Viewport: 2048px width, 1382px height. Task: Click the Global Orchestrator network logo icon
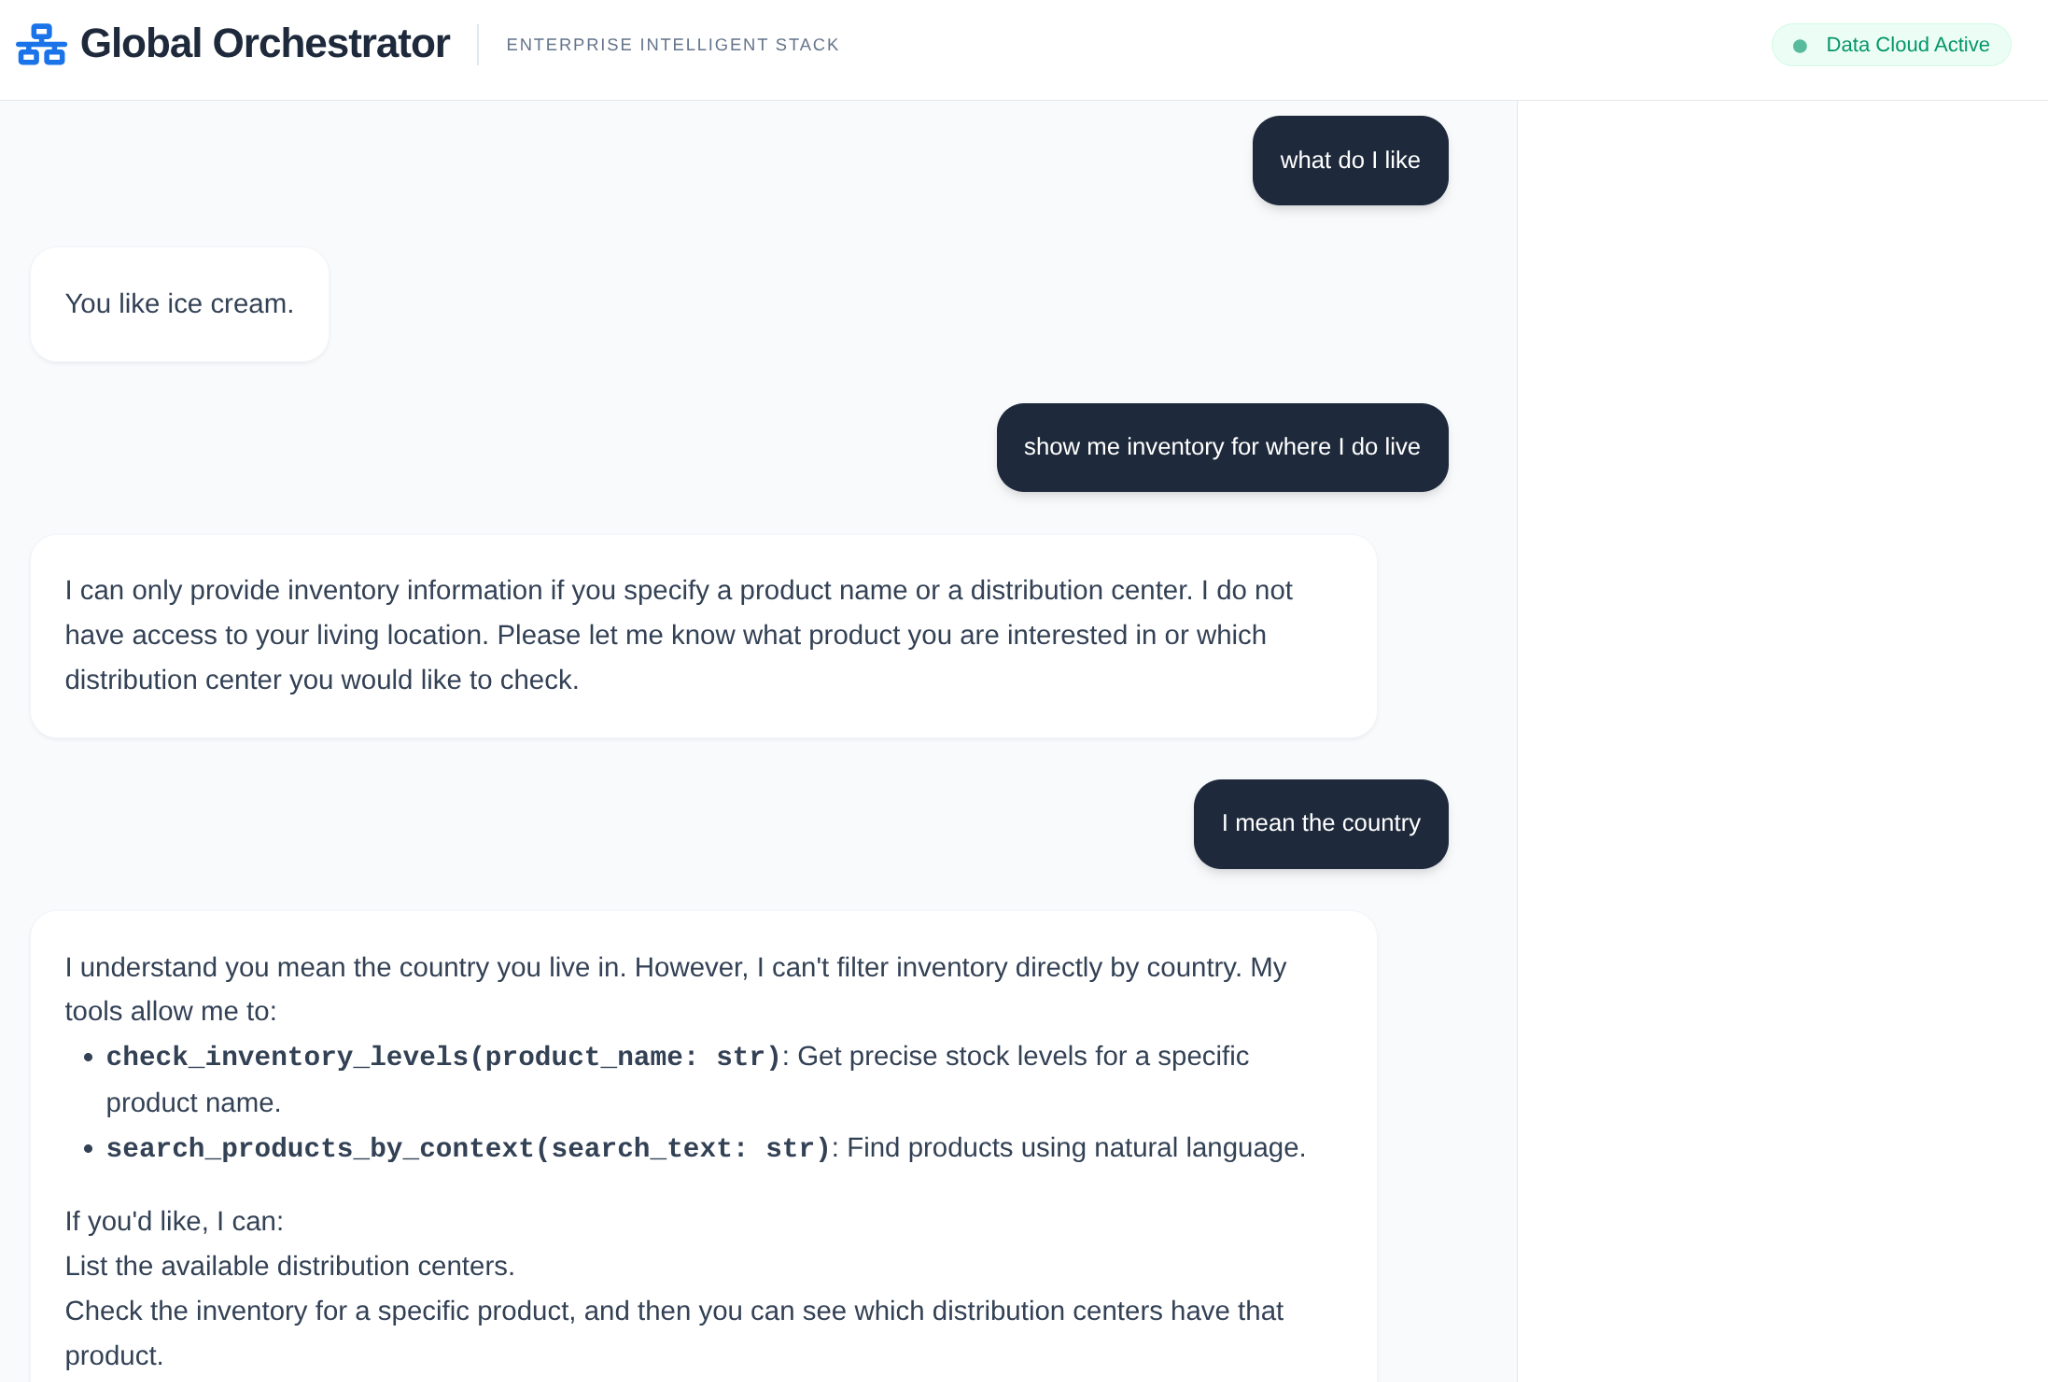(x=41, y=45)
